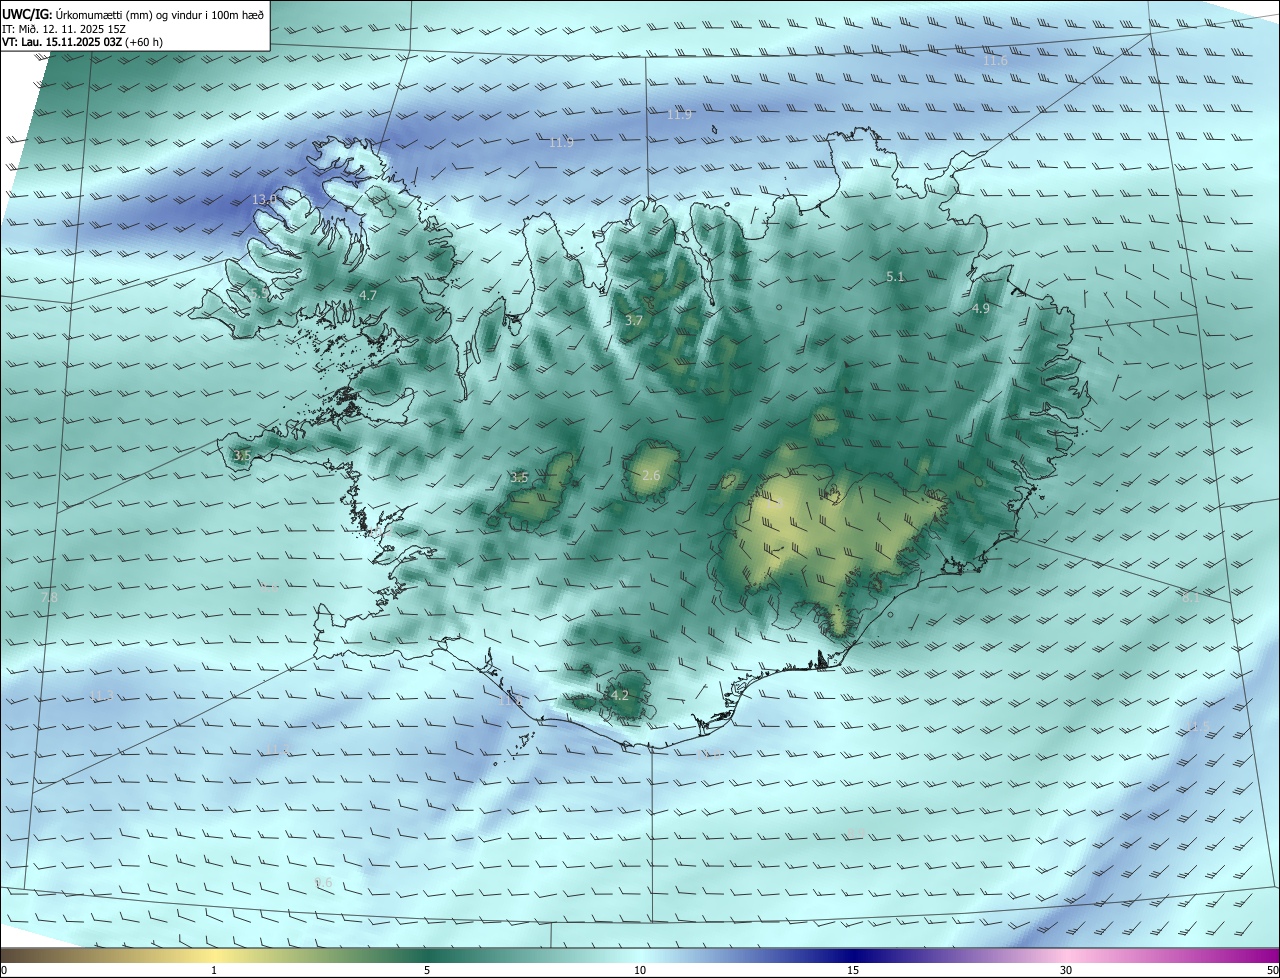Click the faint 7.8 value in the western sea

tap(49, 597)
